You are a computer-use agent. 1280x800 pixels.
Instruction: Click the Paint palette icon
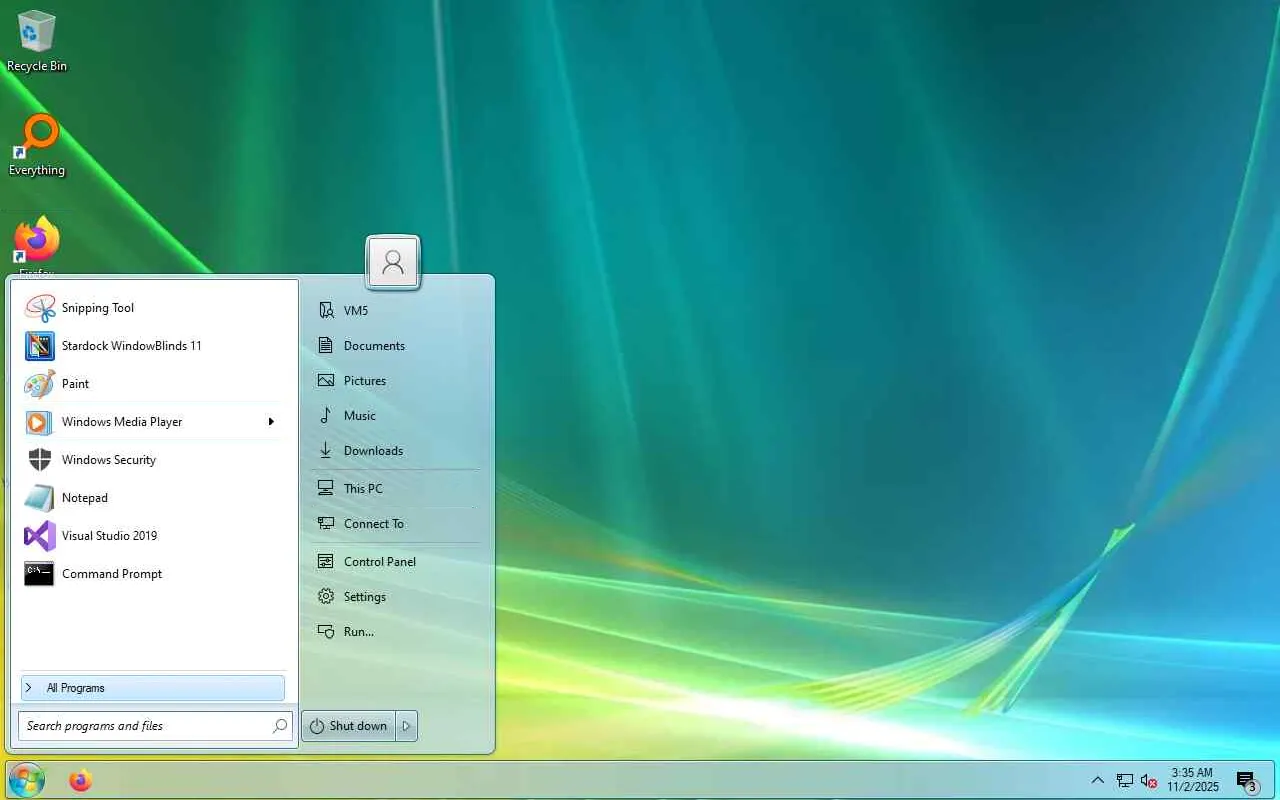pyautogui.click(x=40, y=384)
